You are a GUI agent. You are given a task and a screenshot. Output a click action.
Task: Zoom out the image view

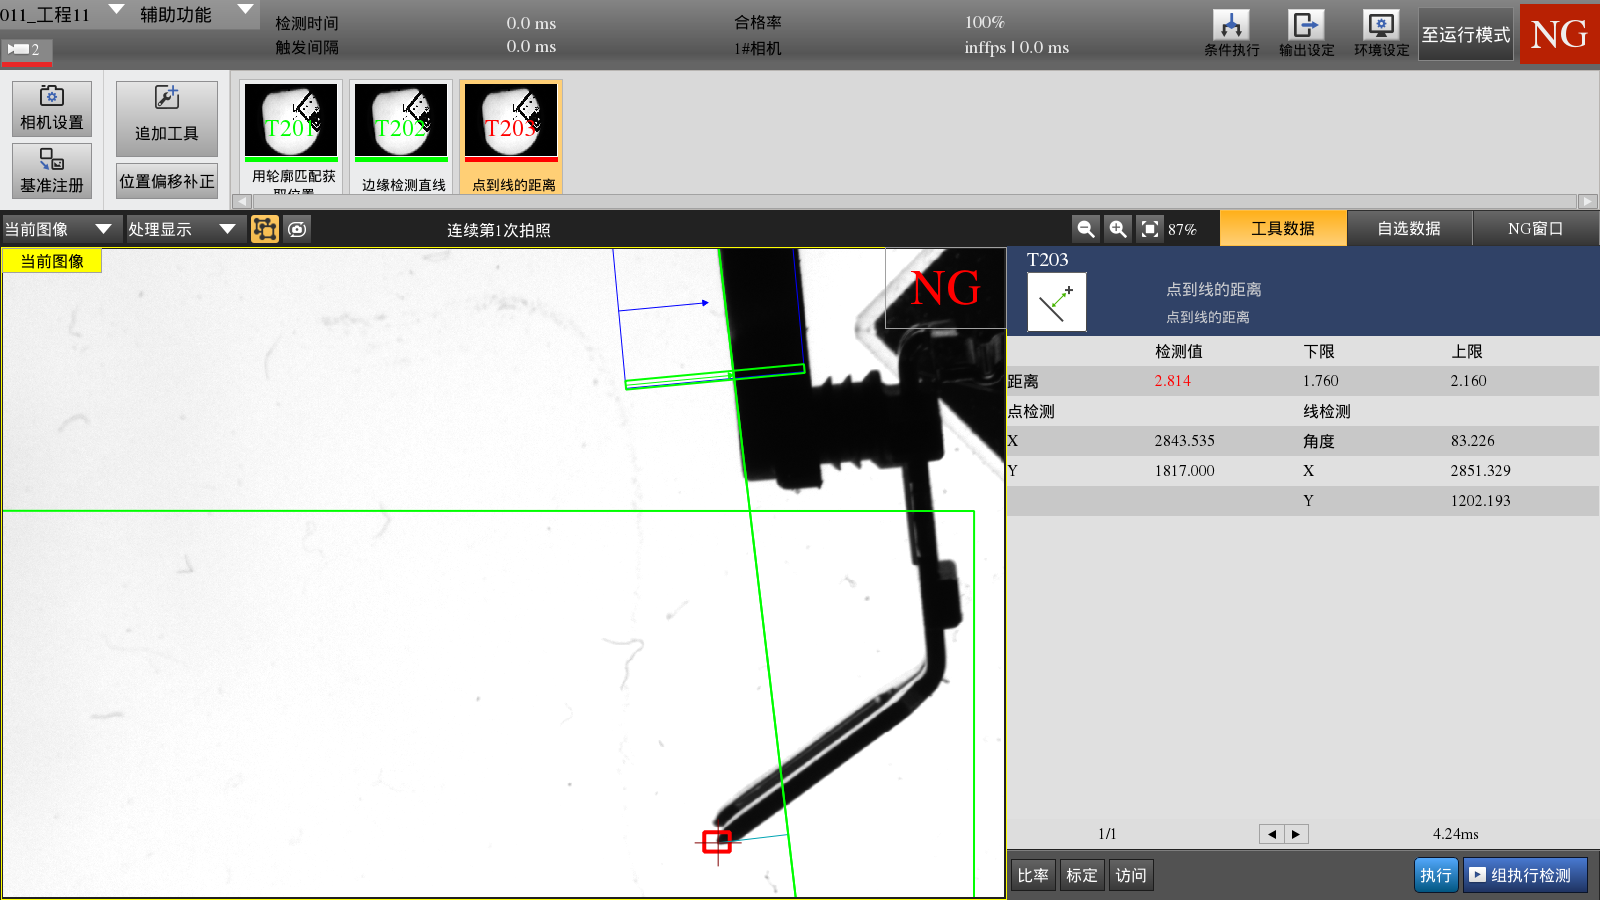point(1085,229)
